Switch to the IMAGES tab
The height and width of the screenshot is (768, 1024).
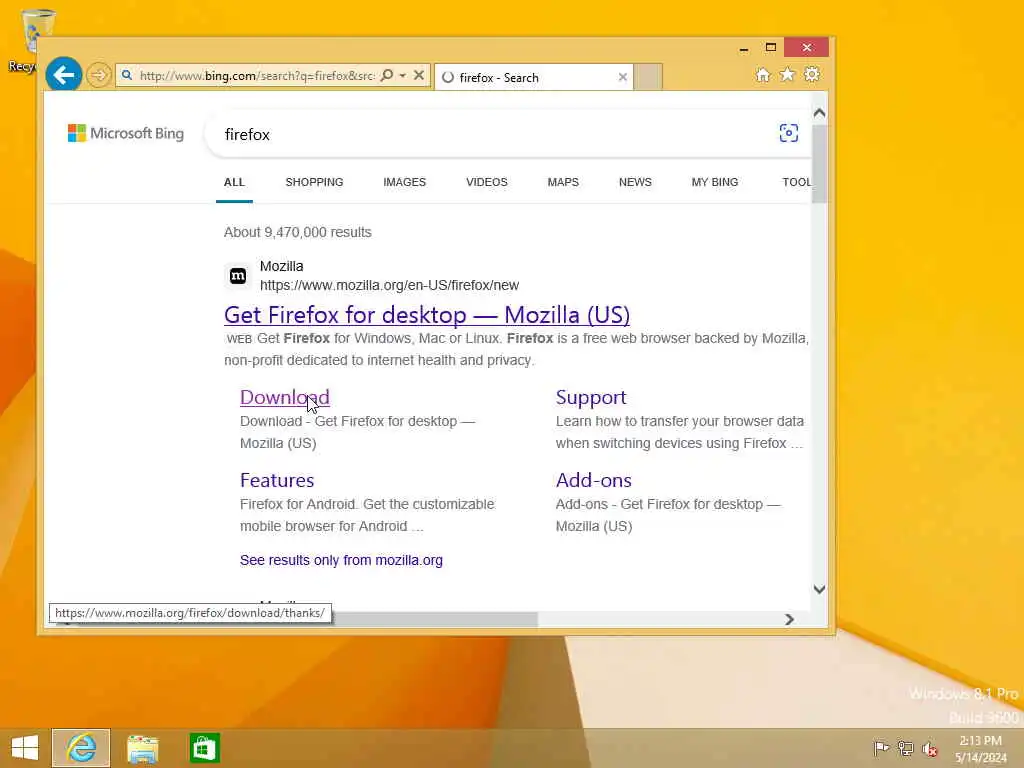coord(404,182)
